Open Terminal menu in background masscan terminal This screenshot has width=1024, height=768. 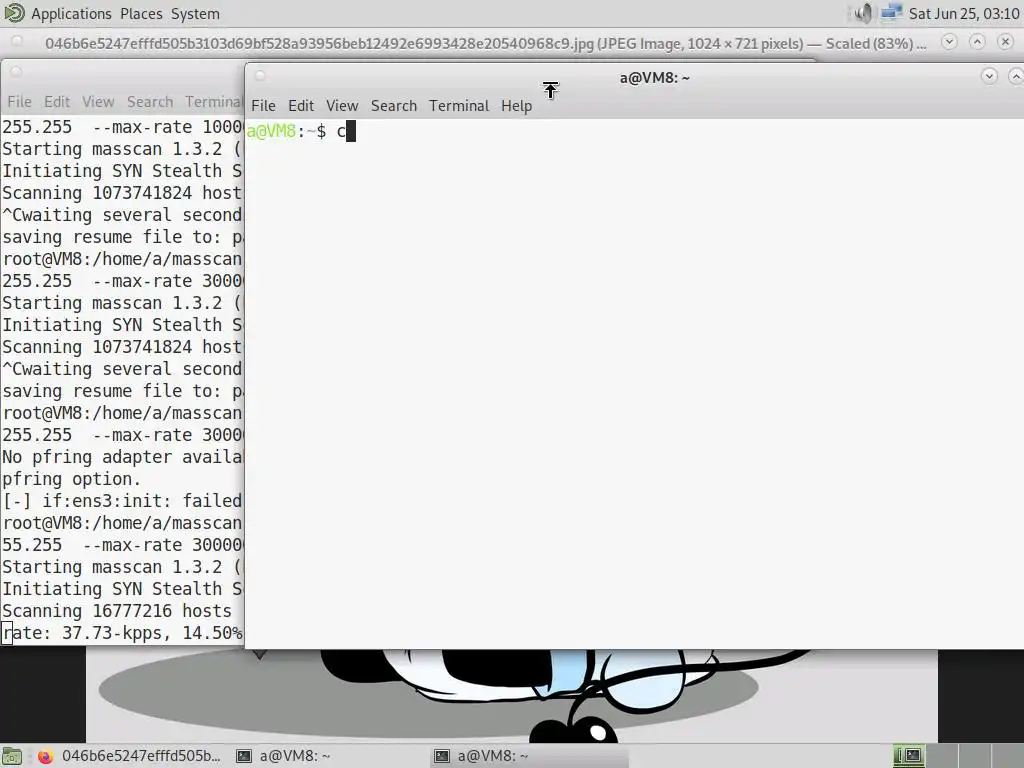[x=214, y=102]
